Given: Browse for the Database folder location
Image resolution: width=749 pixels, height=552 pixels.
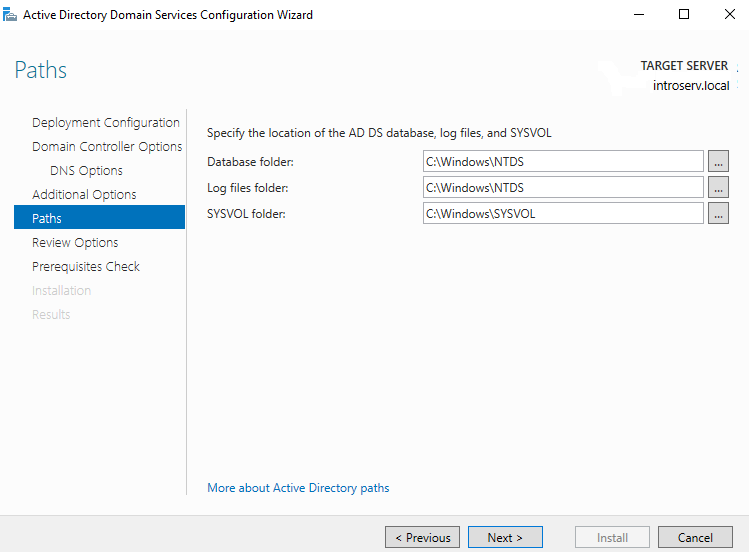Looking at the screenshot, I should click(718, 161).
